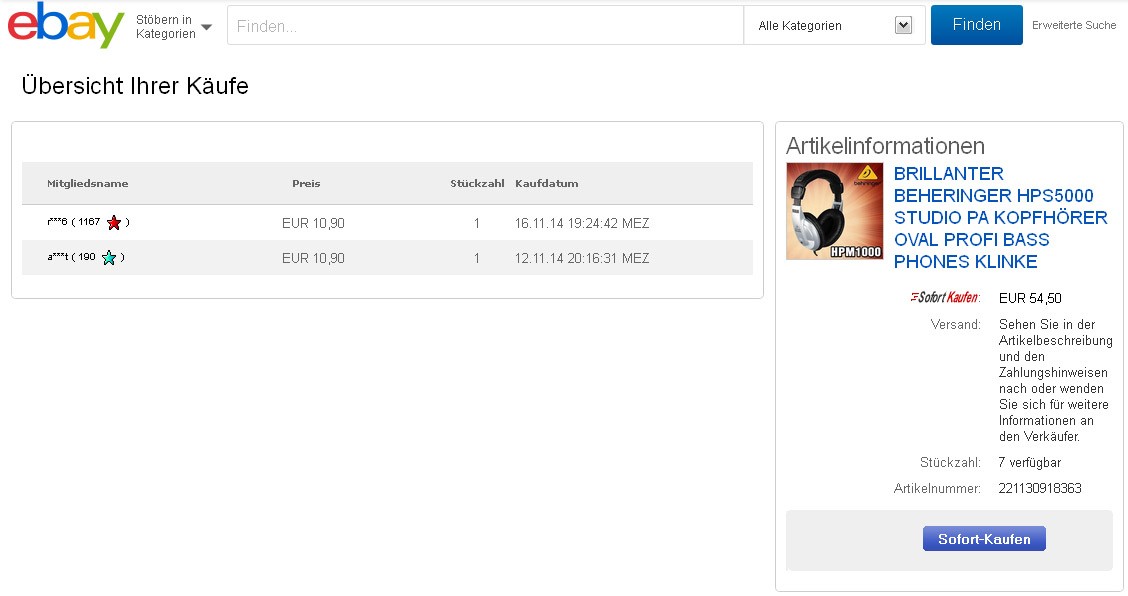Screen dimensions: 1128x596
Task: Click the Stückzahl column header
Action: click(x=477, y=184)
